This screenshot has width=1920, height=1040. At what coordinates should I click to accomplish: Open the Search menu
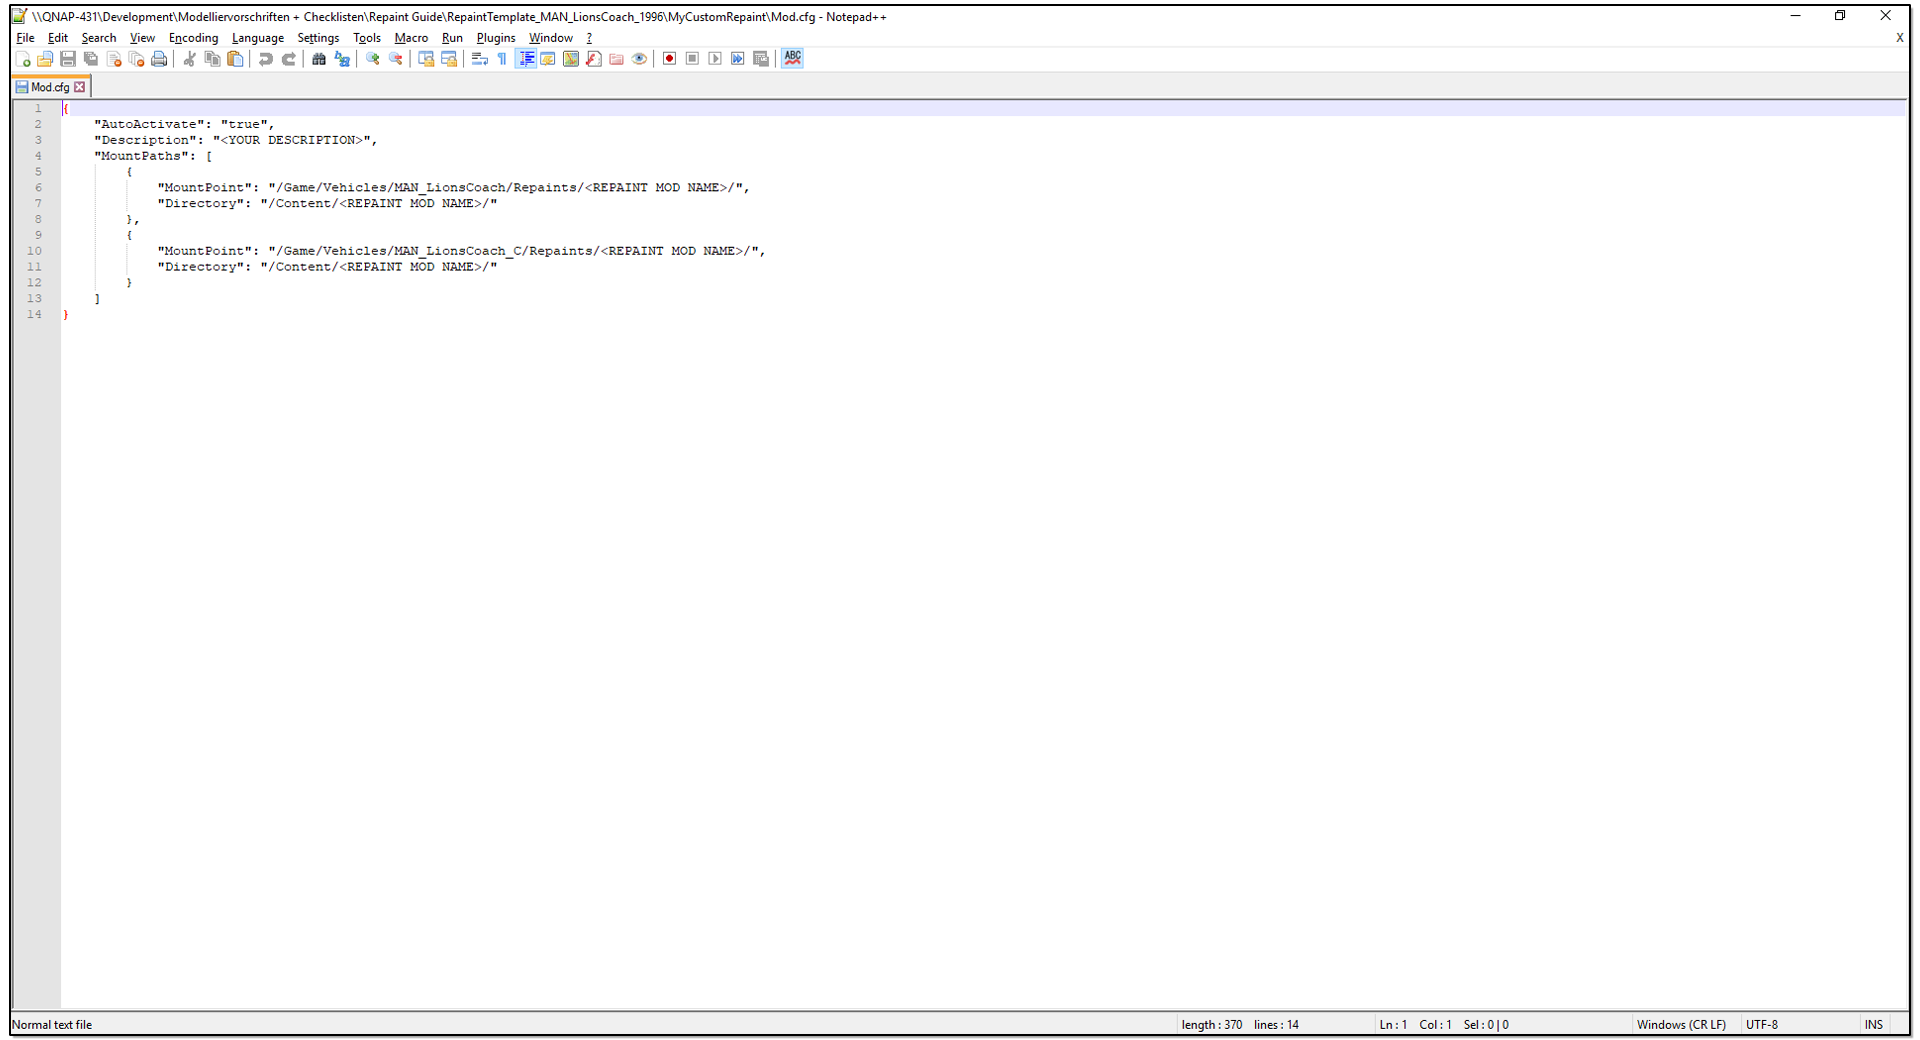point(99,38)
